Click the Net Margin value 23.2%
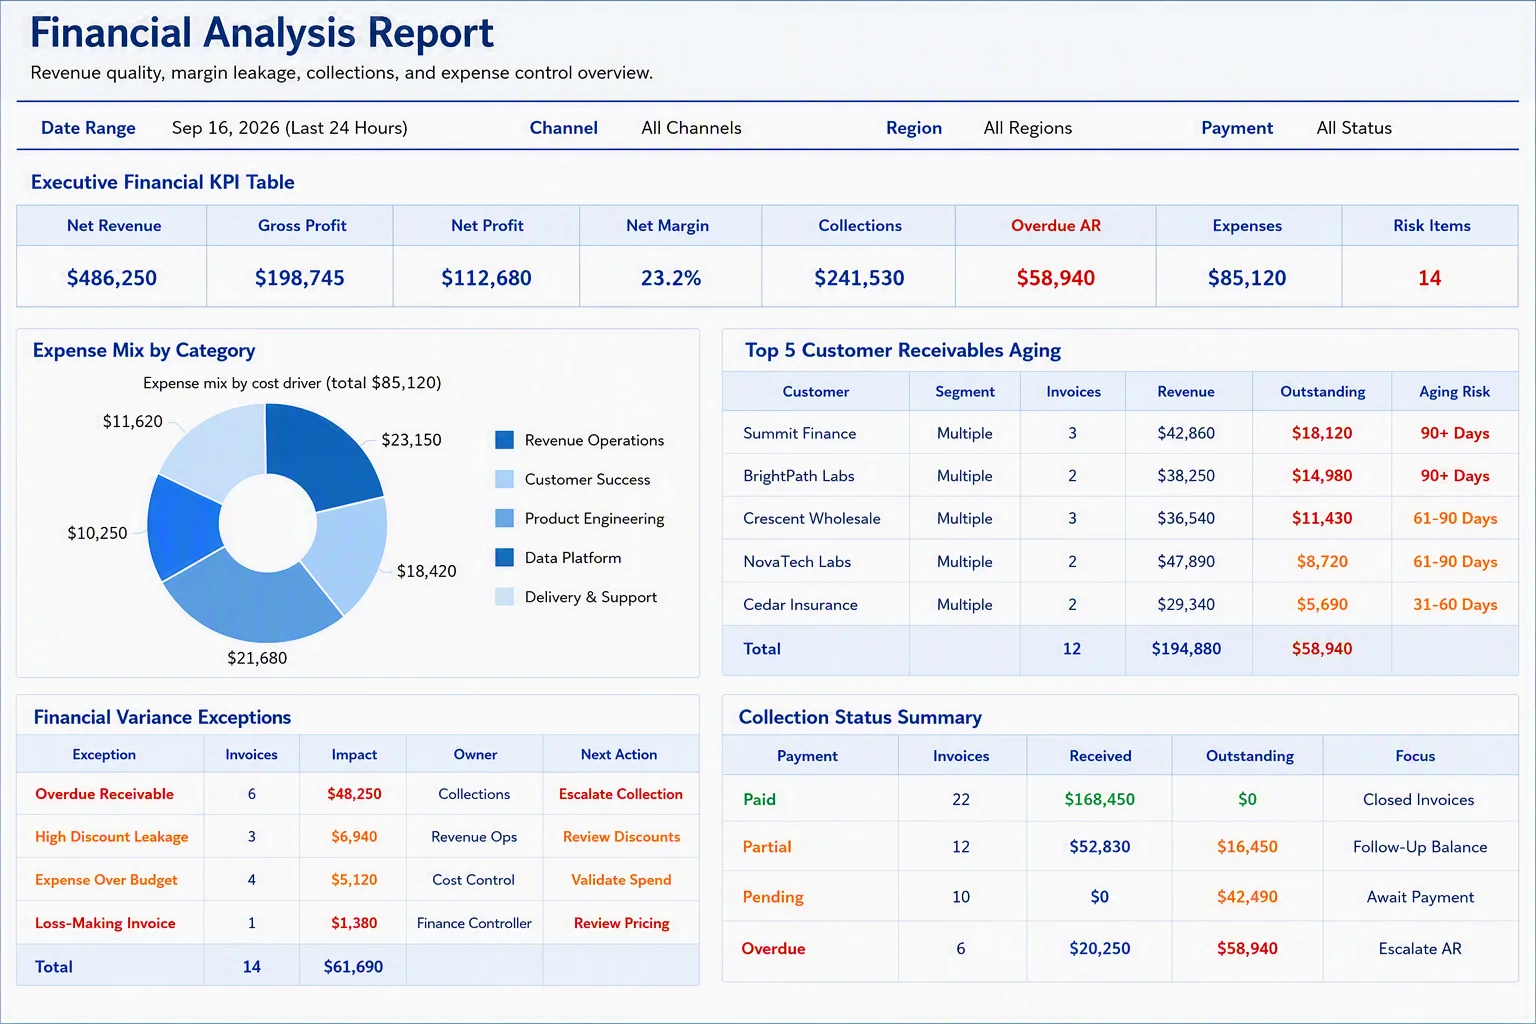 pyautogui.click(x=671, y=278)
